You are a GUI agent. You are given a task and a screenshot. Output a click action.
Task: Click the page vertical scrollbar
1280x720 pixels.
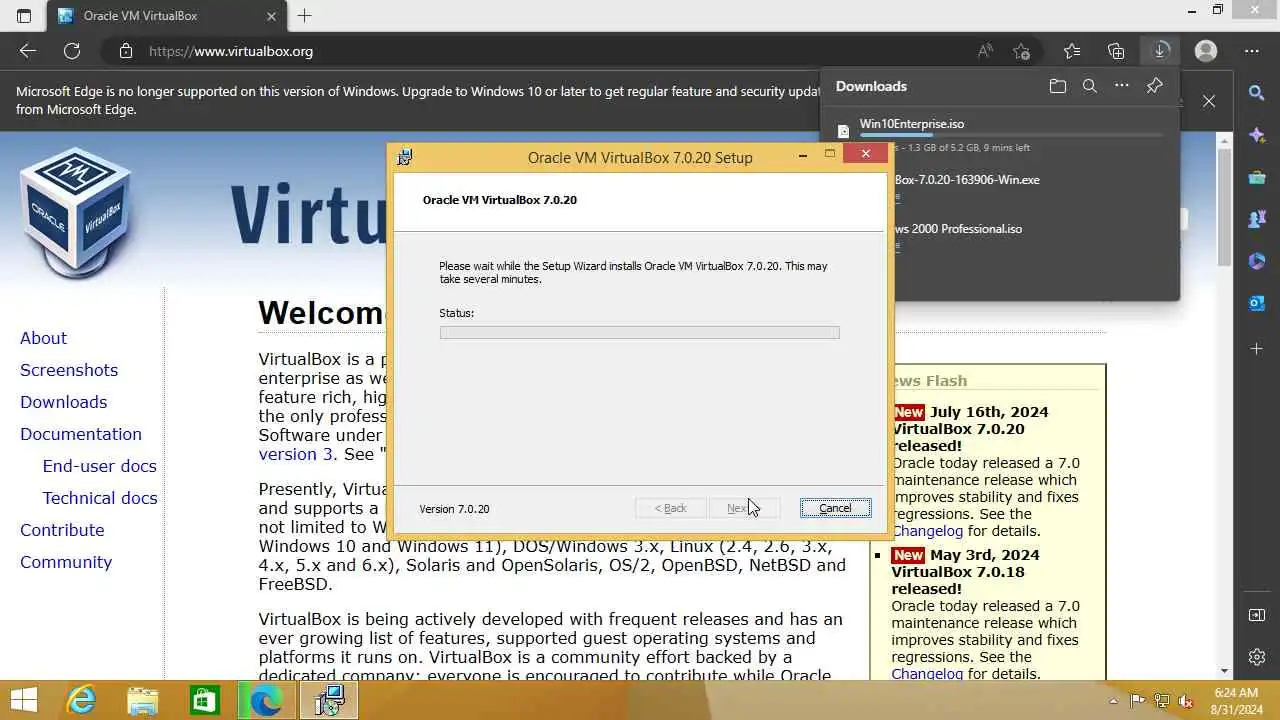pos(1225,208)
